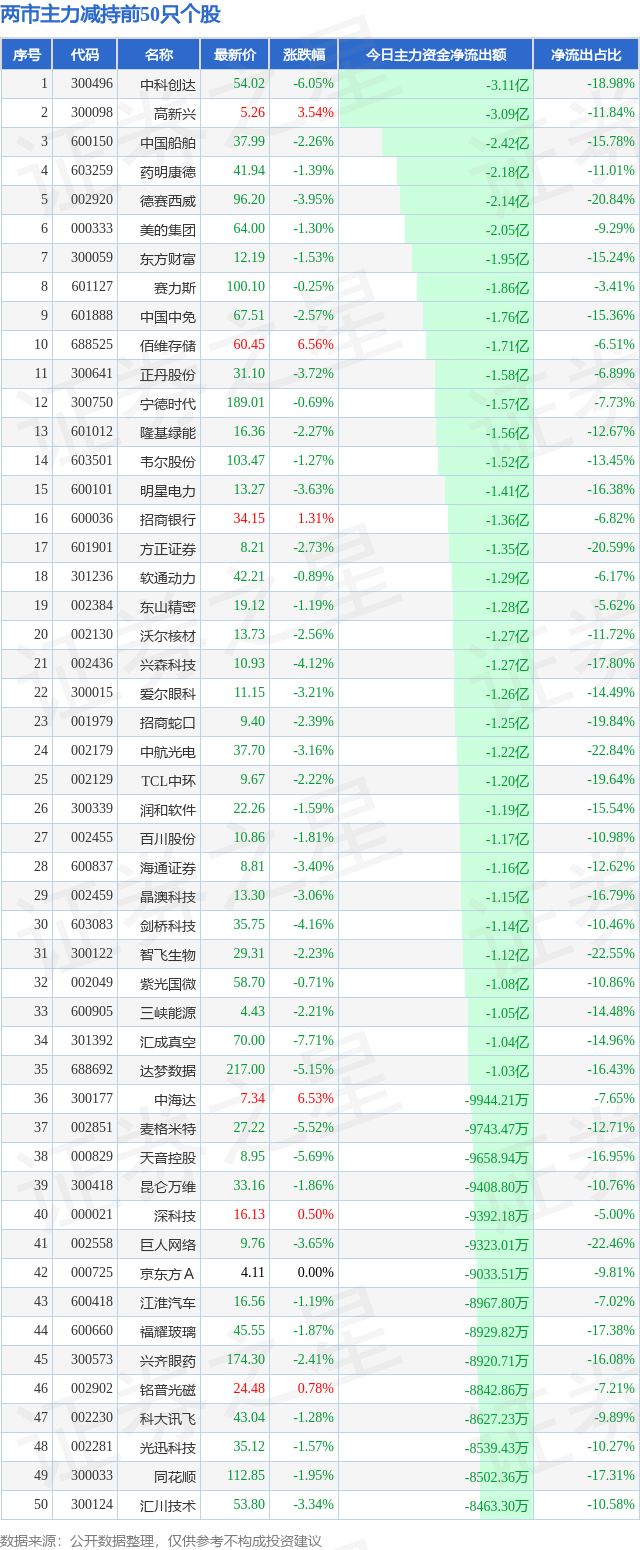Click stock name 兴森科技
The width and height of the screenshot is (640, 1550).
coord(168,664)
